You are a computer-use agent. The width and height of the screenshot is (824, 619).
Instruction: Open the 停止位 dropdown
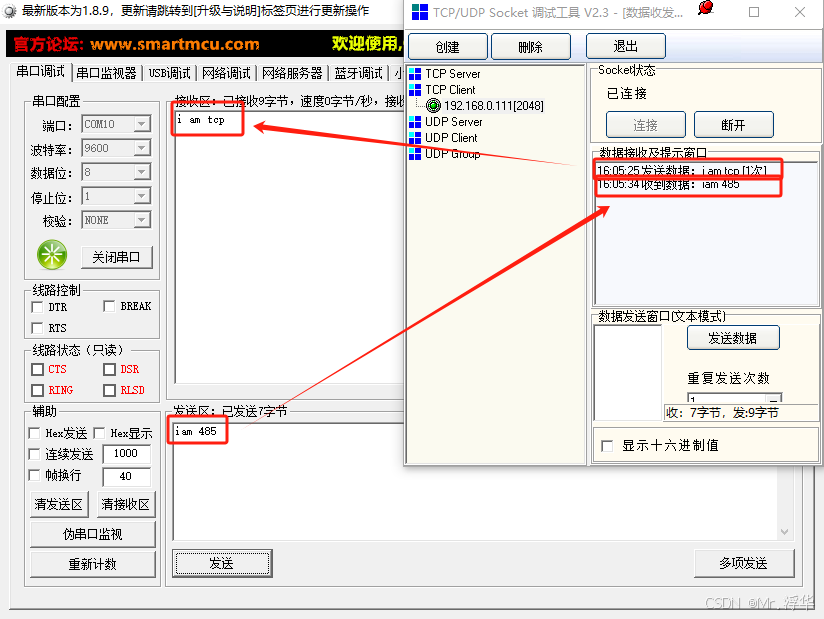click(141, 196)
